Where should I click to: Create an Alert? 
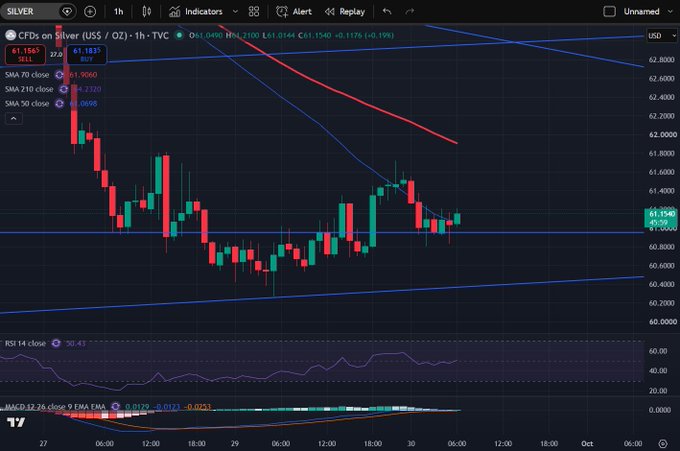click(294, 12)
